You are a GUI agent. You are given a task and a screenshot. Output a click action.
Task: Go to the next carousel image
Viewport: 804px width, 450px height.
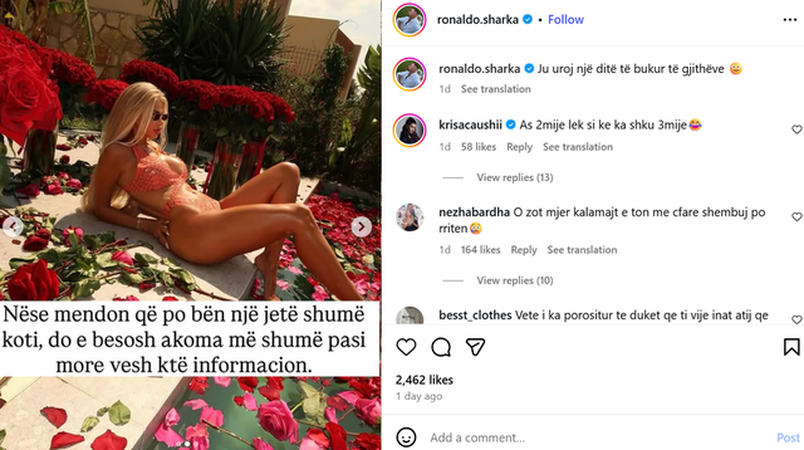361,226
